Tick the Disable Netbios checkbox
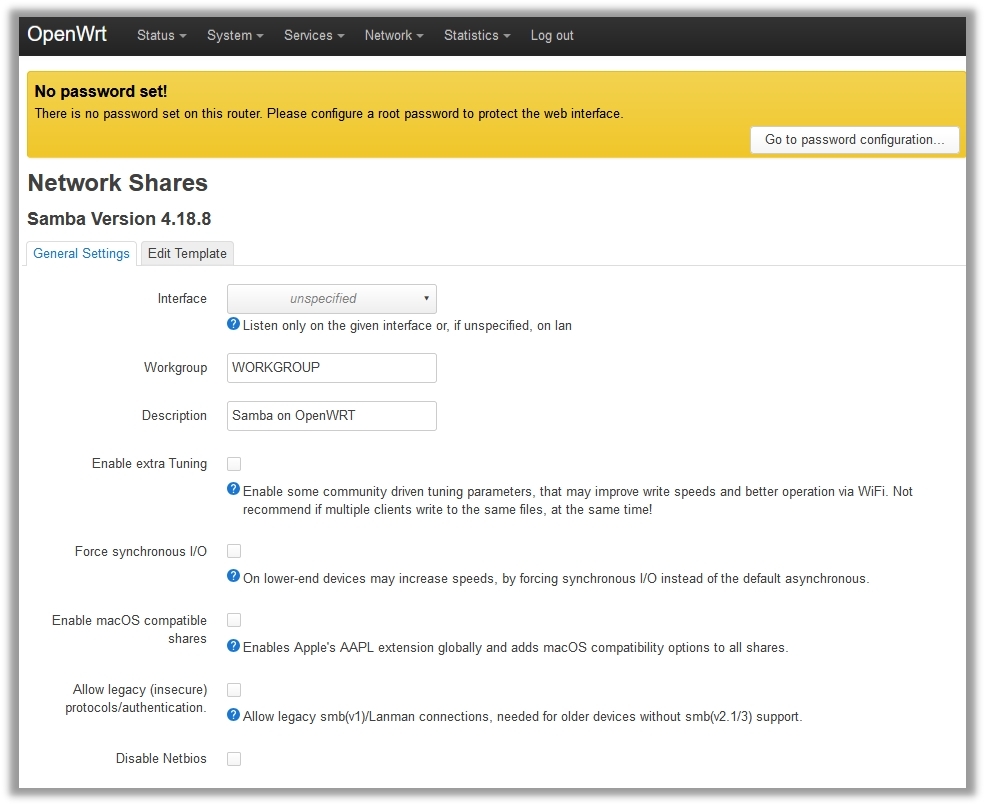The width and height of the screenshot is (986, 806). coord(234,759)
